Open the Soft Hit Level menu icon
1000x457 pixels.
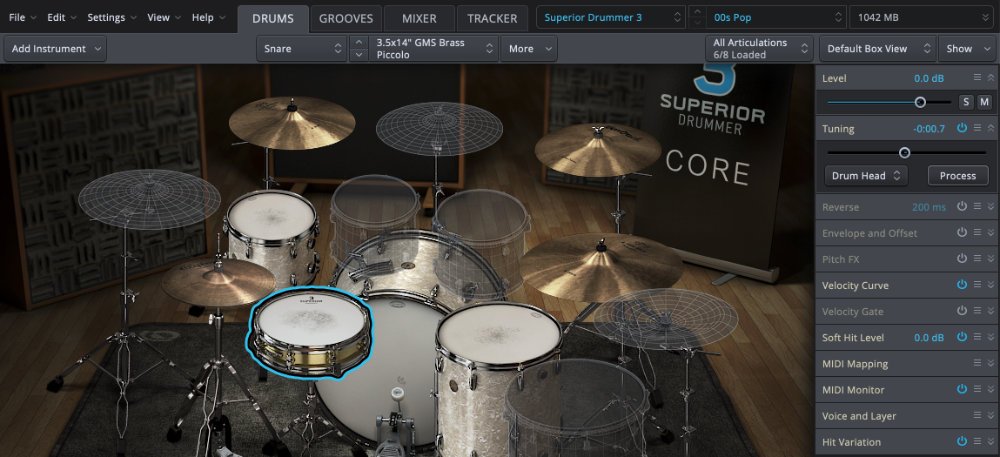[977, 337]
